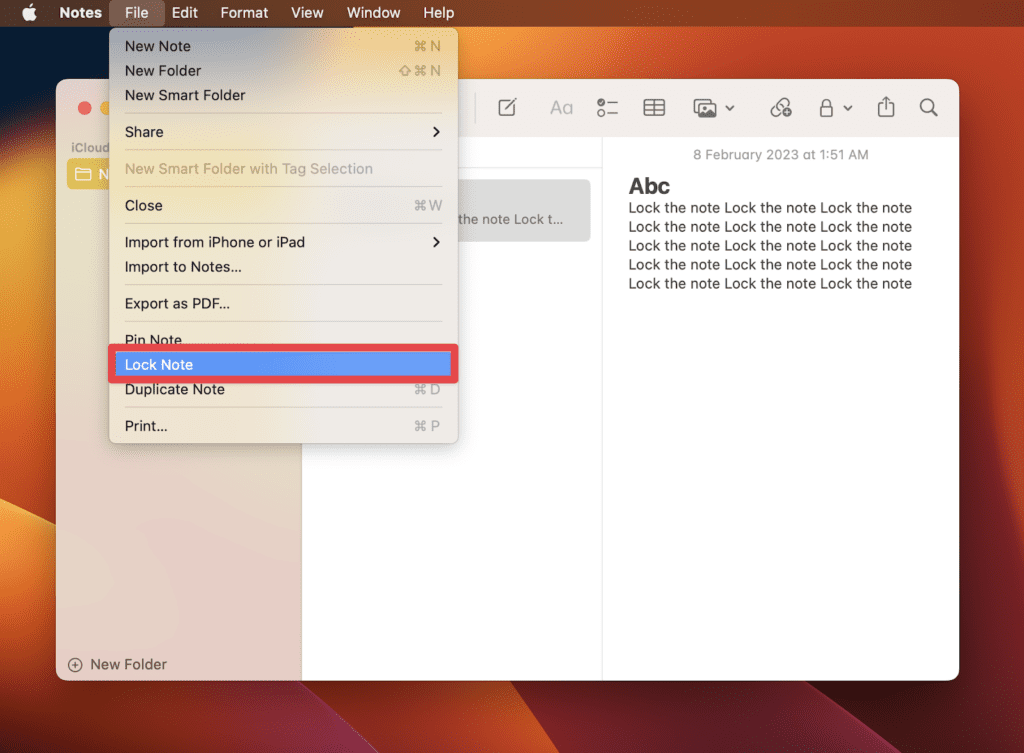Click the add link collaboration icon
Screen dimensions: 1024x753
[x=780, y=108]
